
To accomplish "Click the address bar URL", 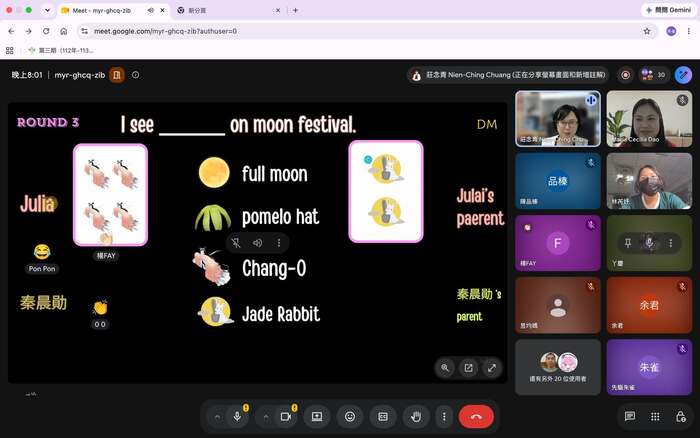I will click(x=165, y=31).
